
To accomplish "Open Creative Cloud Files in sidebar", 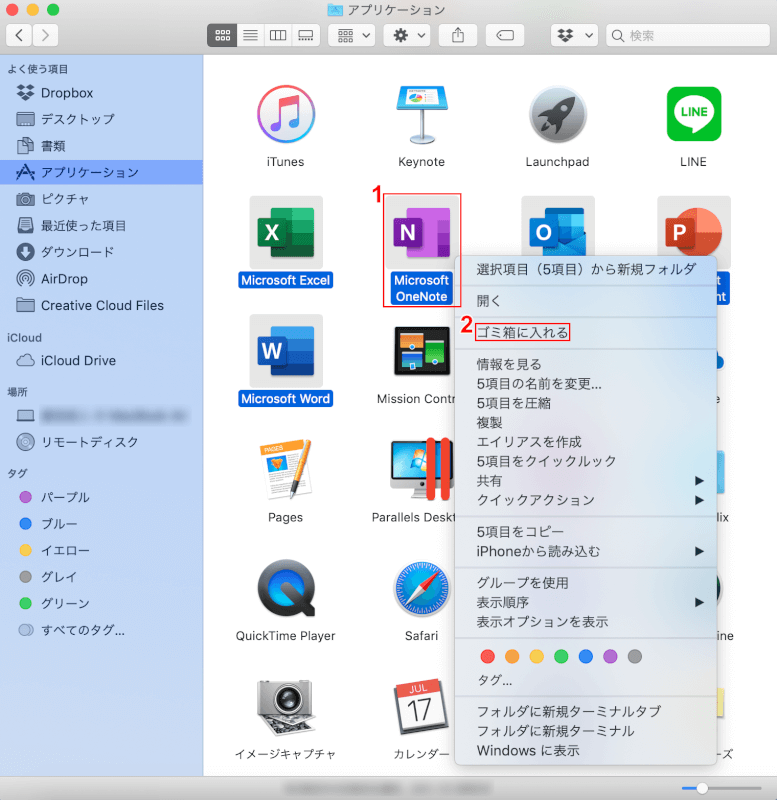I will pyautogui.click(x=102, y=305).
